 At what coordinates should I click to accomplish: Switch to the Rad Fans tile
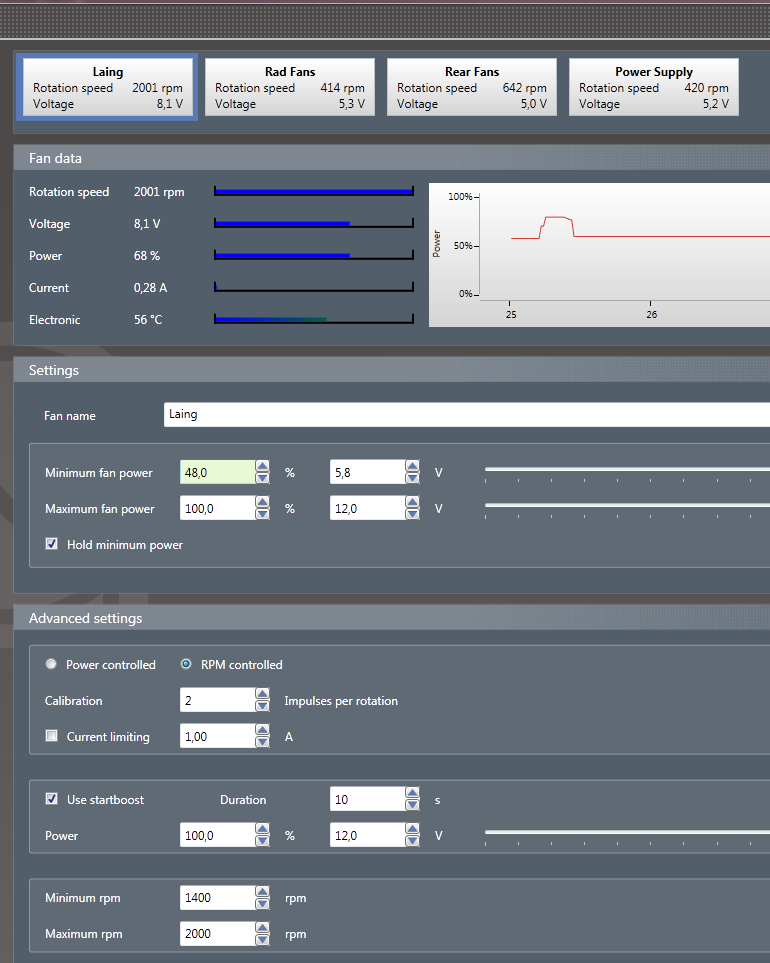[x=290, y=88]
